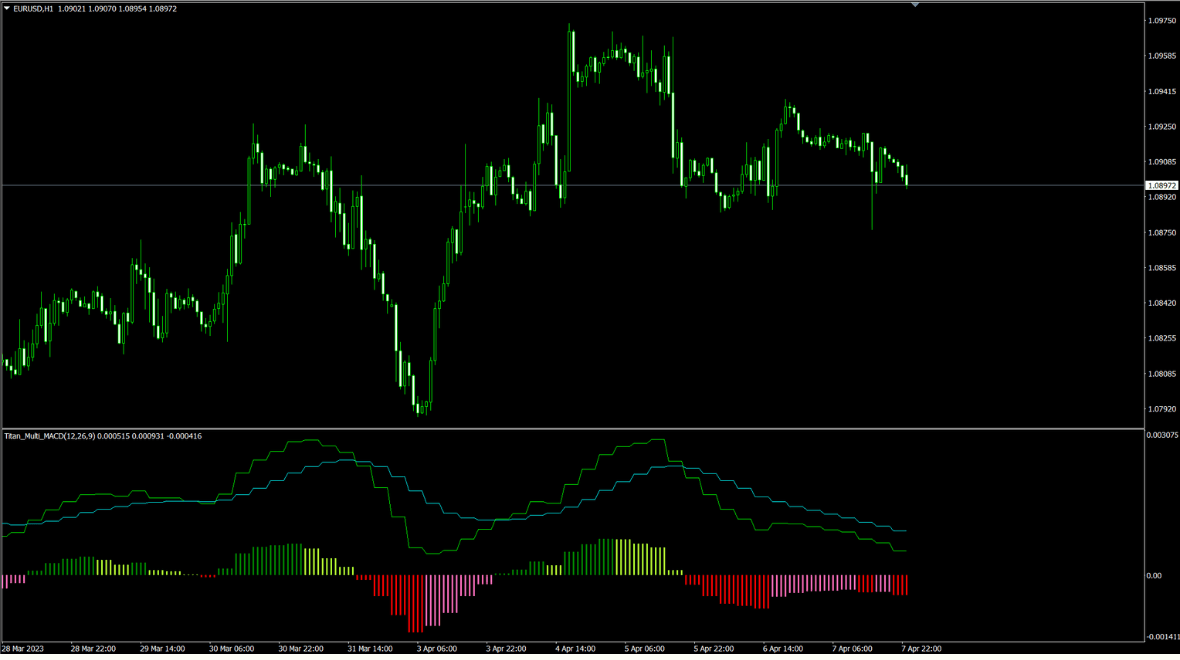The width and height of the screenshot is (1180, 660).
Task: Click the 1.08420 price scale label
Action: [x=1161, y=303]
